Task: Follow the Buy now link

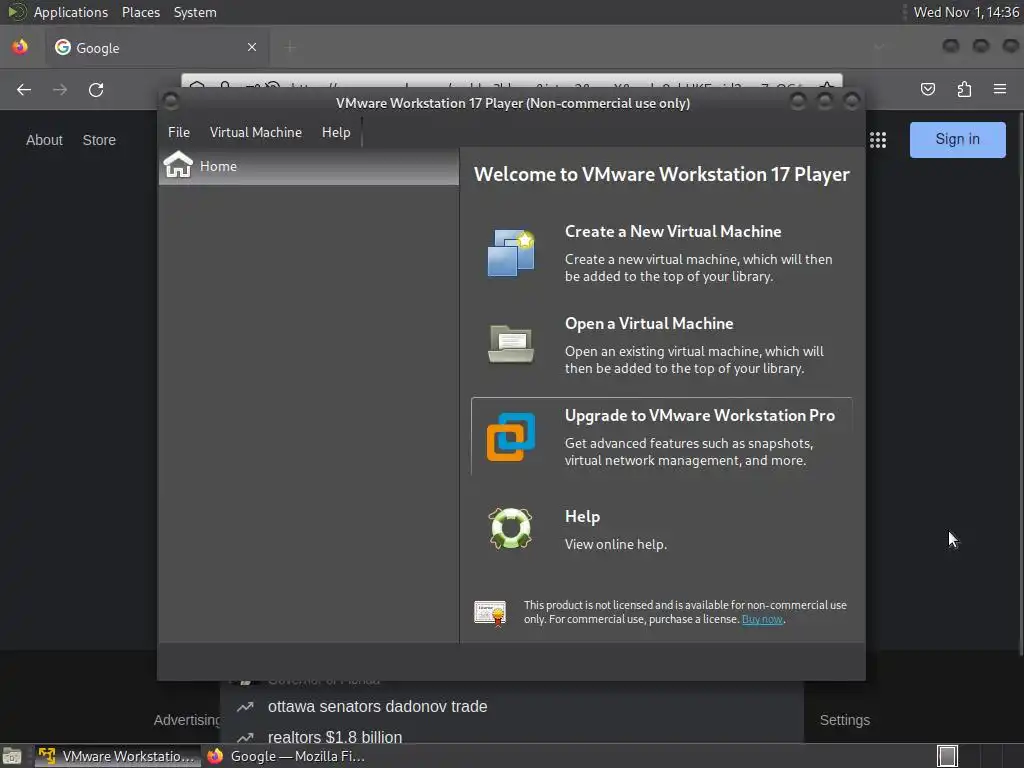Action: tap(762, 619)
